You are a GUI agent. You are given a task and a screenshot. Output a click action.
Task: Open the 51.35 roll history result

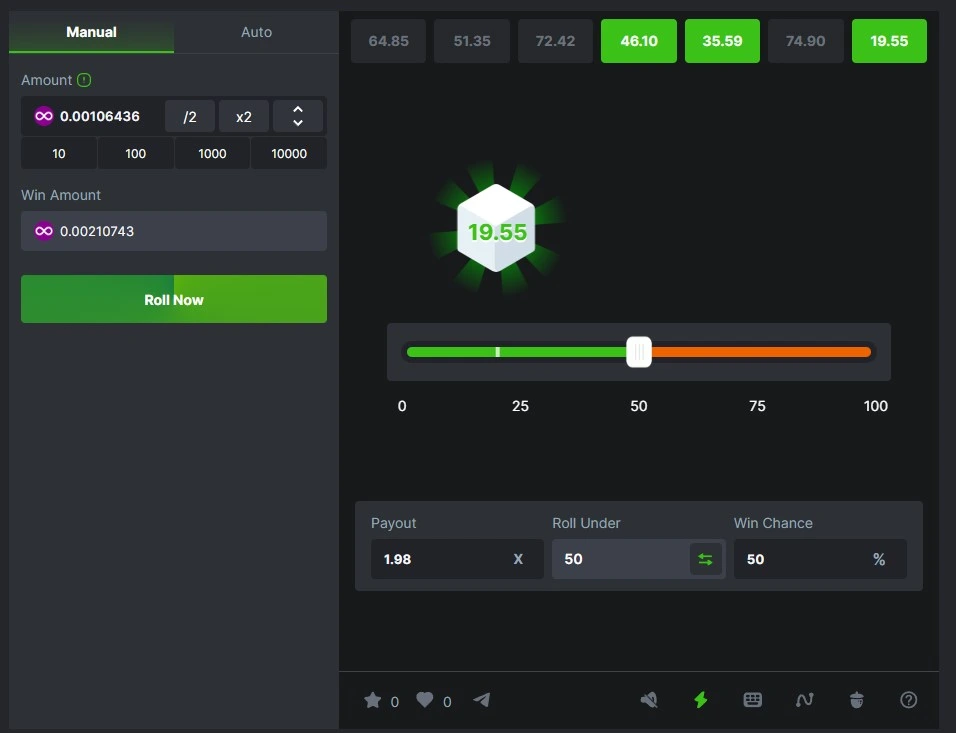[x=472, y=41]
